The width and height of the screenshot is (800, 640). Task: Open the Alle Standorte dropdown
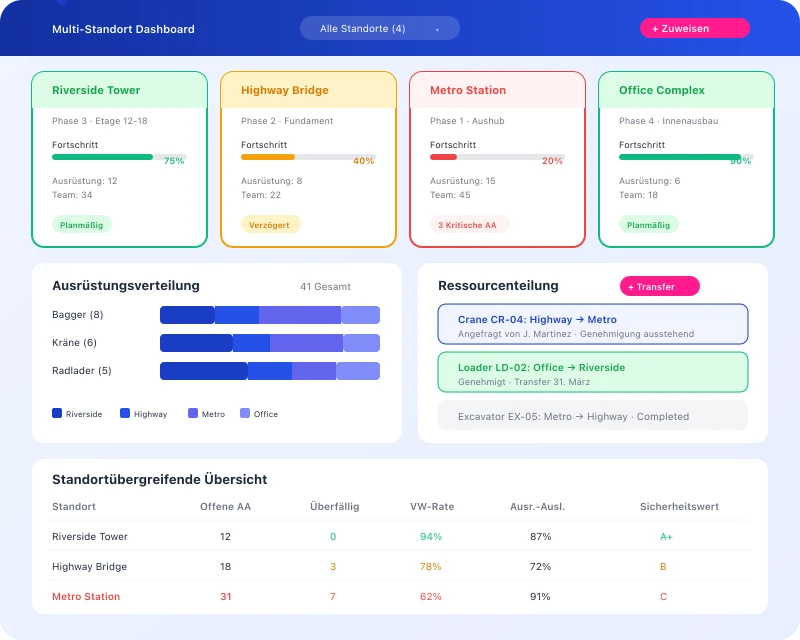click(378, 28)
